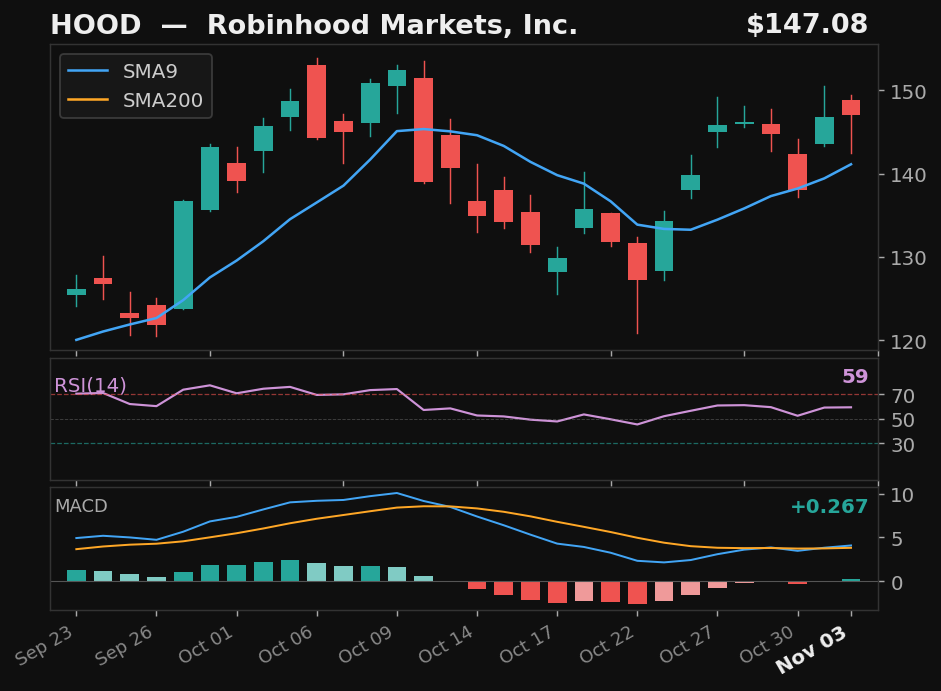
Task: Click the "Sep 23" date label
Action: 46,644
